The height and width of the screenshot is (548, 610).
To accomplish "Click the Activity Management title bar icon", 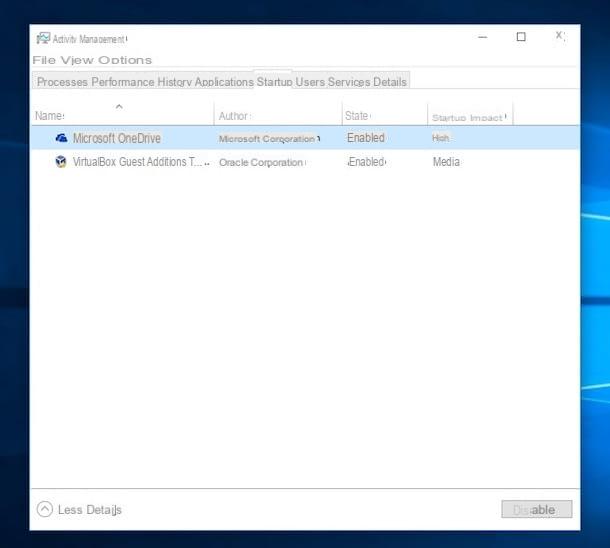I will pos(43,39).
